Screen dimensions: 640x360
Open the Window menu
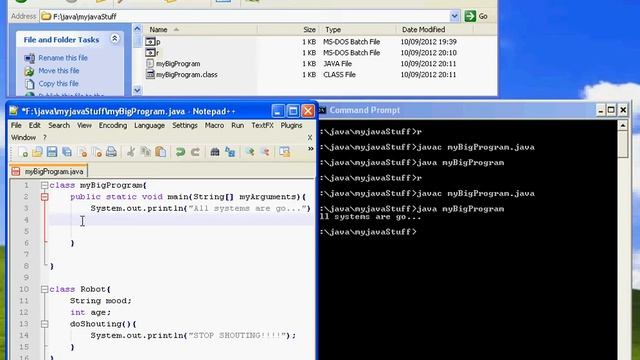[23, 138]
